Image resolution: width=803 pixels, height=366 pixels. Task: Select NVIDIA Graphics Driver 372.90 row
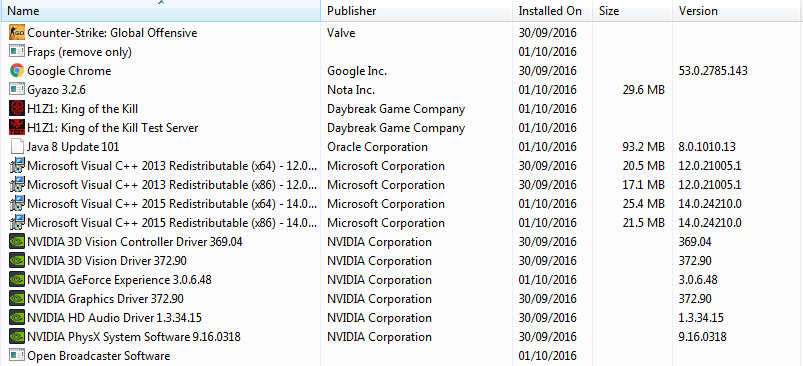[x=402, y=299]
